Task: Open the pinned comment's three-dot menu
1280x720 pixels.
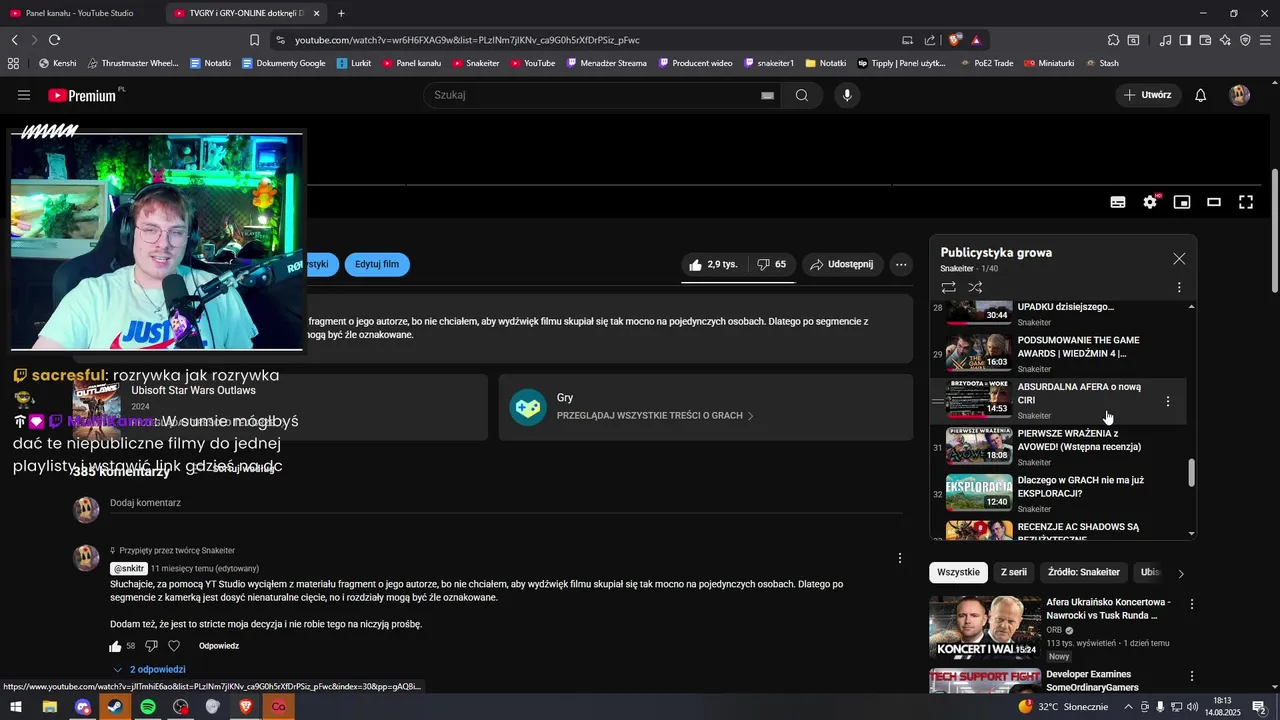Action: (900, 558)
